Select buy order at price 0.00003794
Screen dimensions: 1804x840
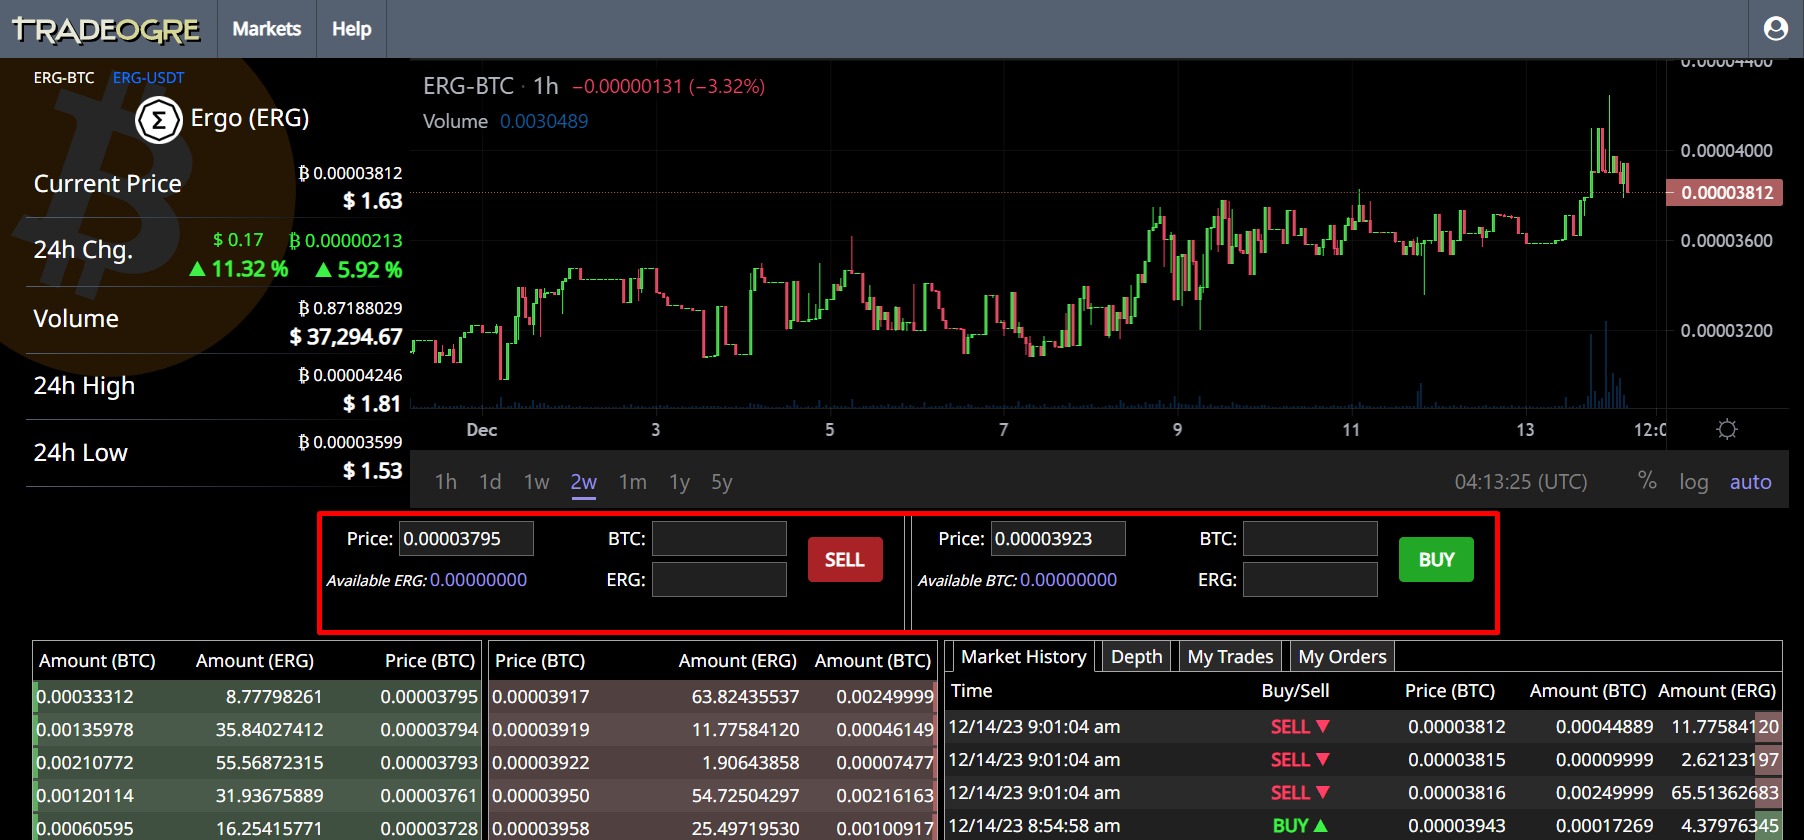(x=257, y=729)
